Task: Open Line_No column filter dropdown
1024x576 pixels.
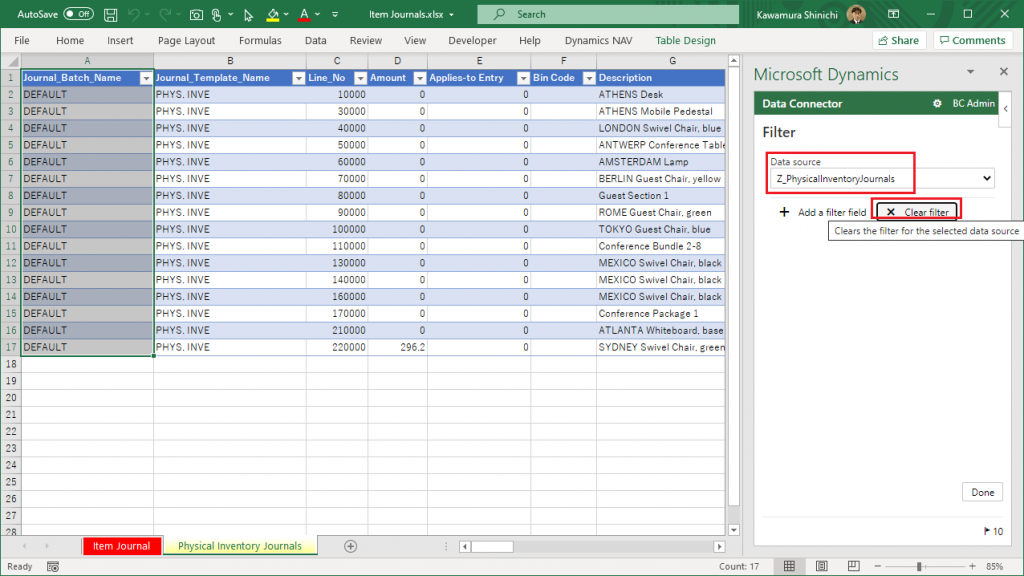Action: 360,78
